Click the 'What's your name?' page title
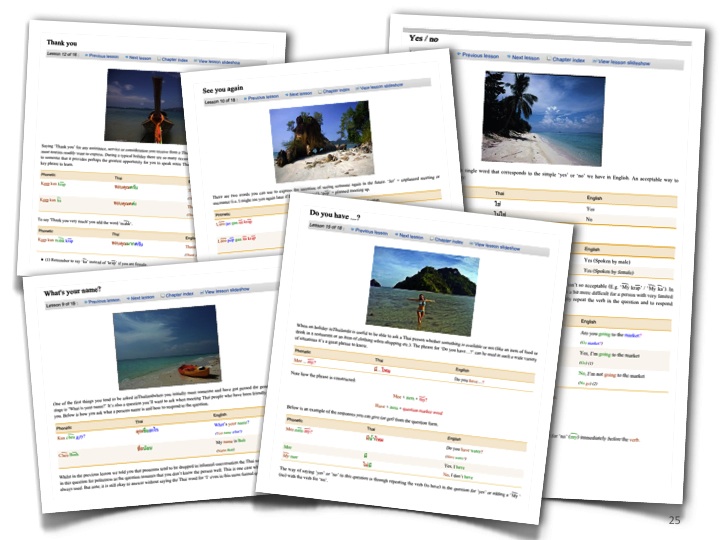720x540 pixels. (72, 291)
